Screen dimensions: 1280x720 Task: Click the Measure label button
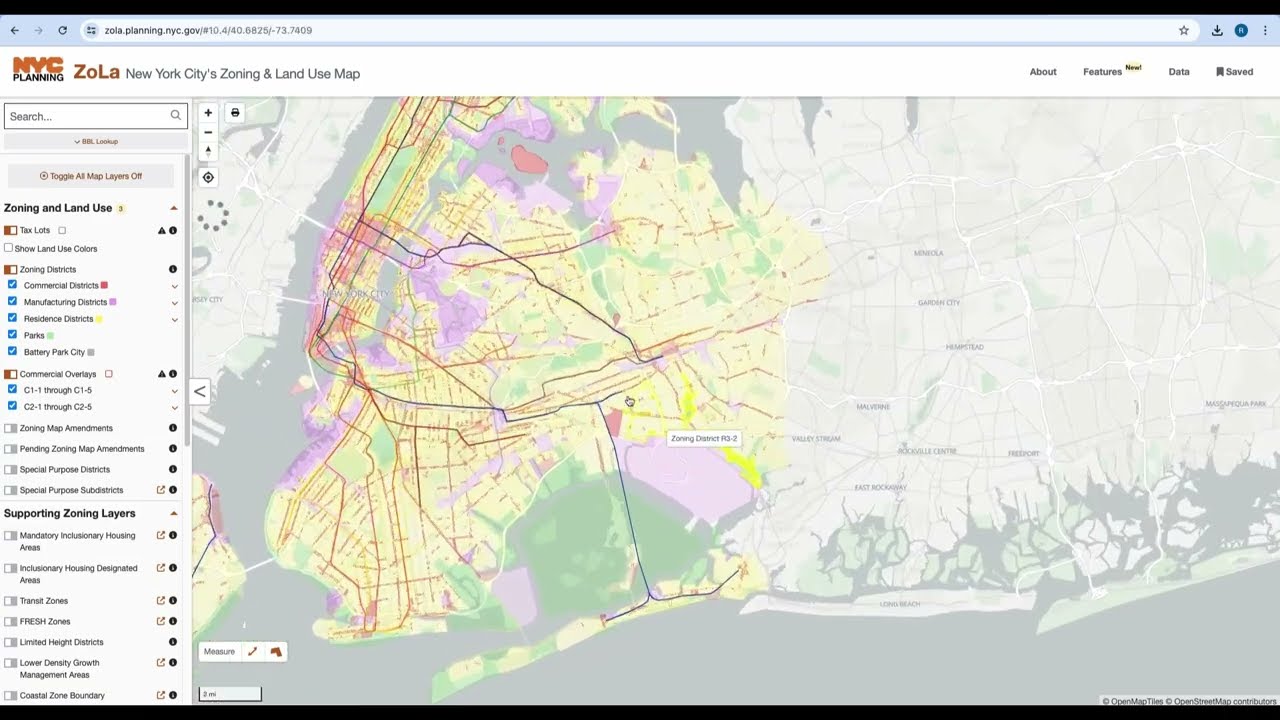(x=219, y=652)
